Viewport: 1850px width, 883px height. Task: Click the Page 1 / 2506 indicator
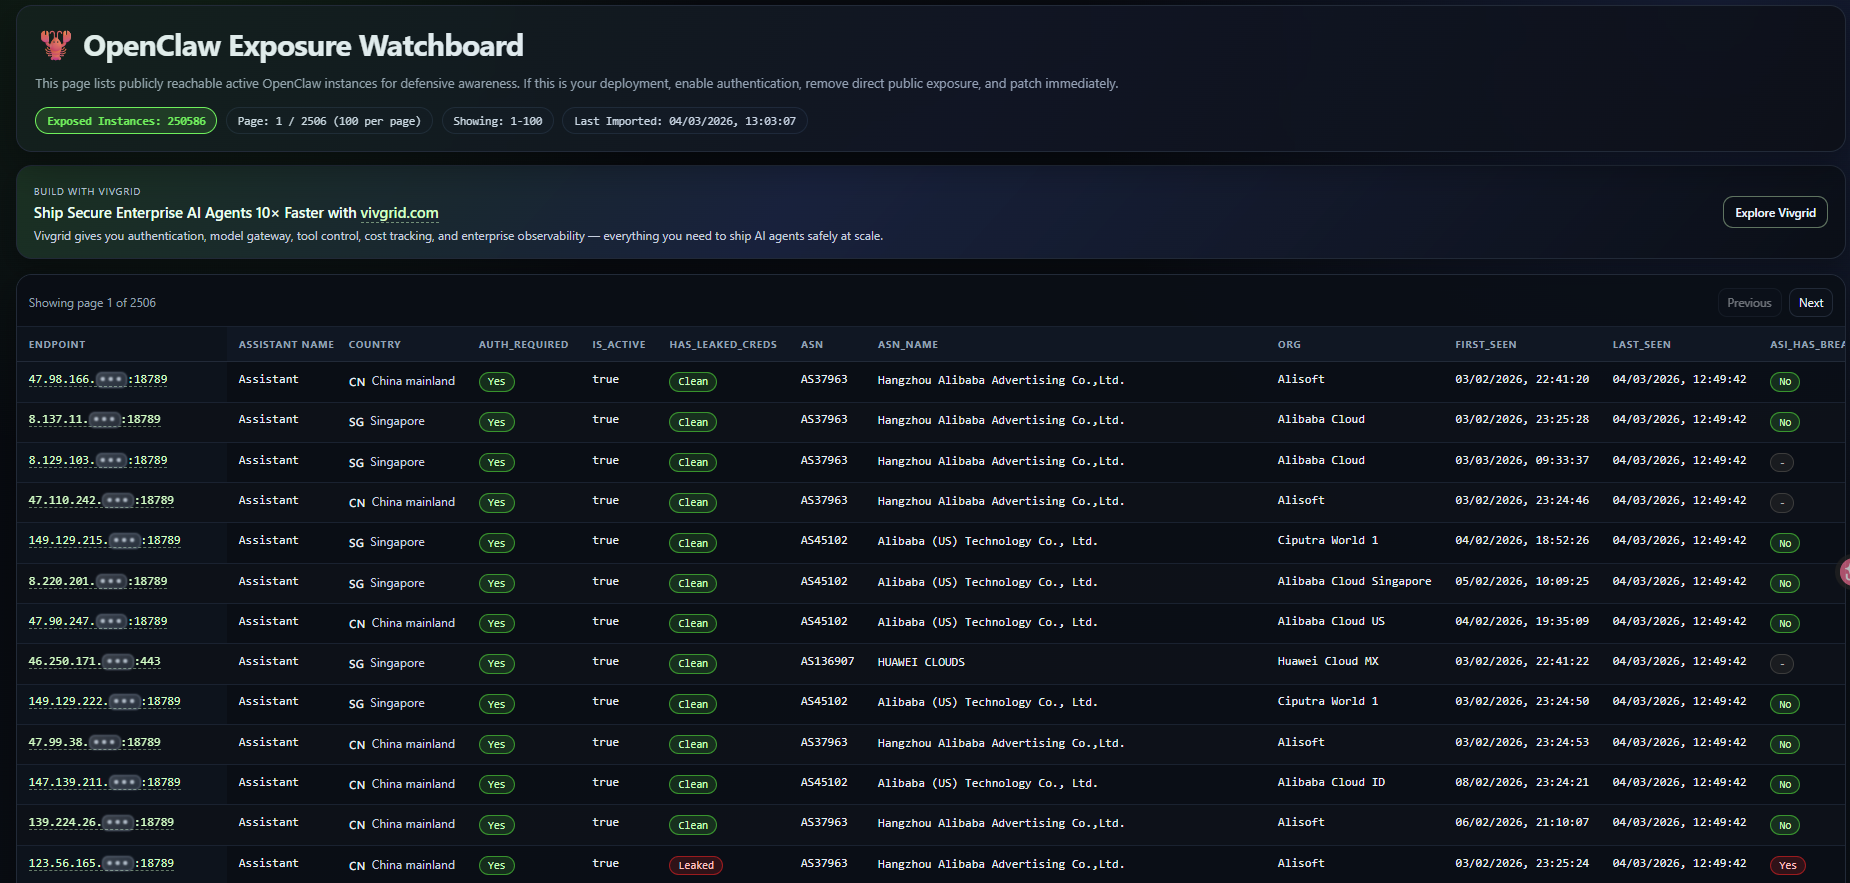(329, 121)
